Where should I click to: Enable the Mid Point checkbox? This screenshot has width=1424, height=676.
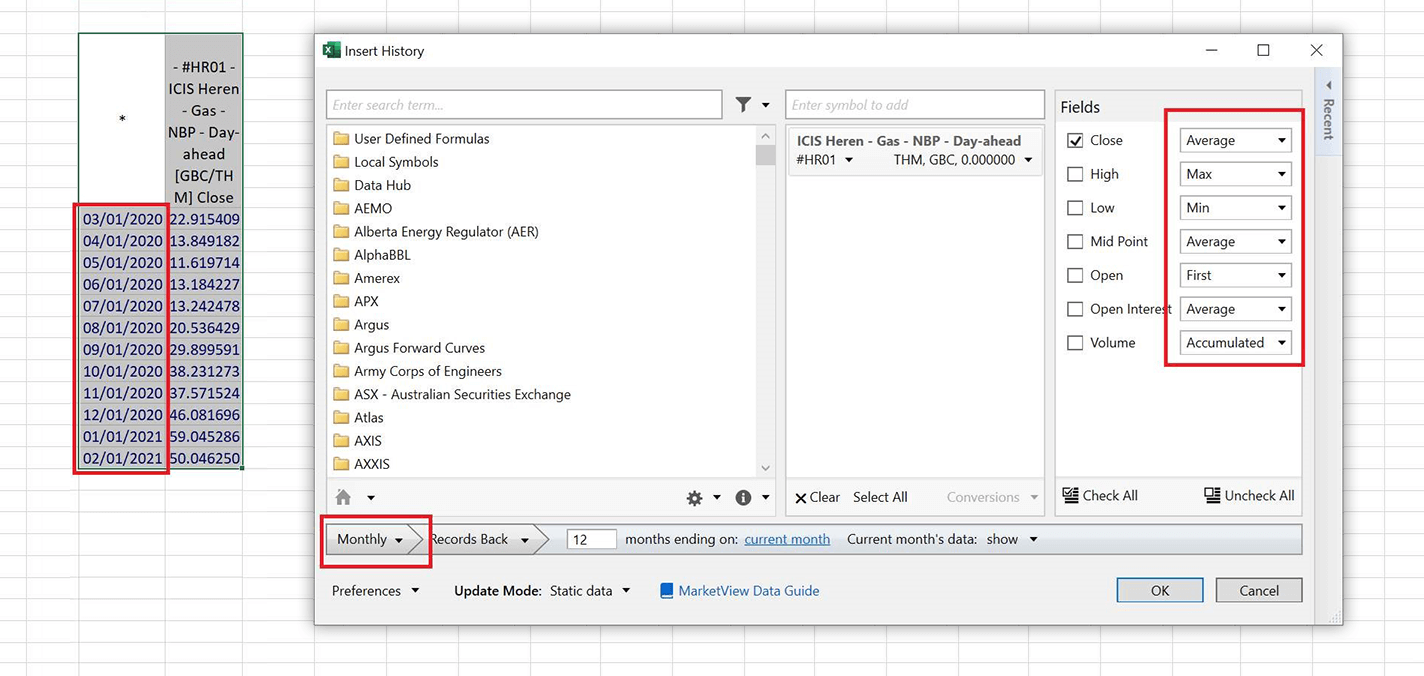coord(1075,242)
